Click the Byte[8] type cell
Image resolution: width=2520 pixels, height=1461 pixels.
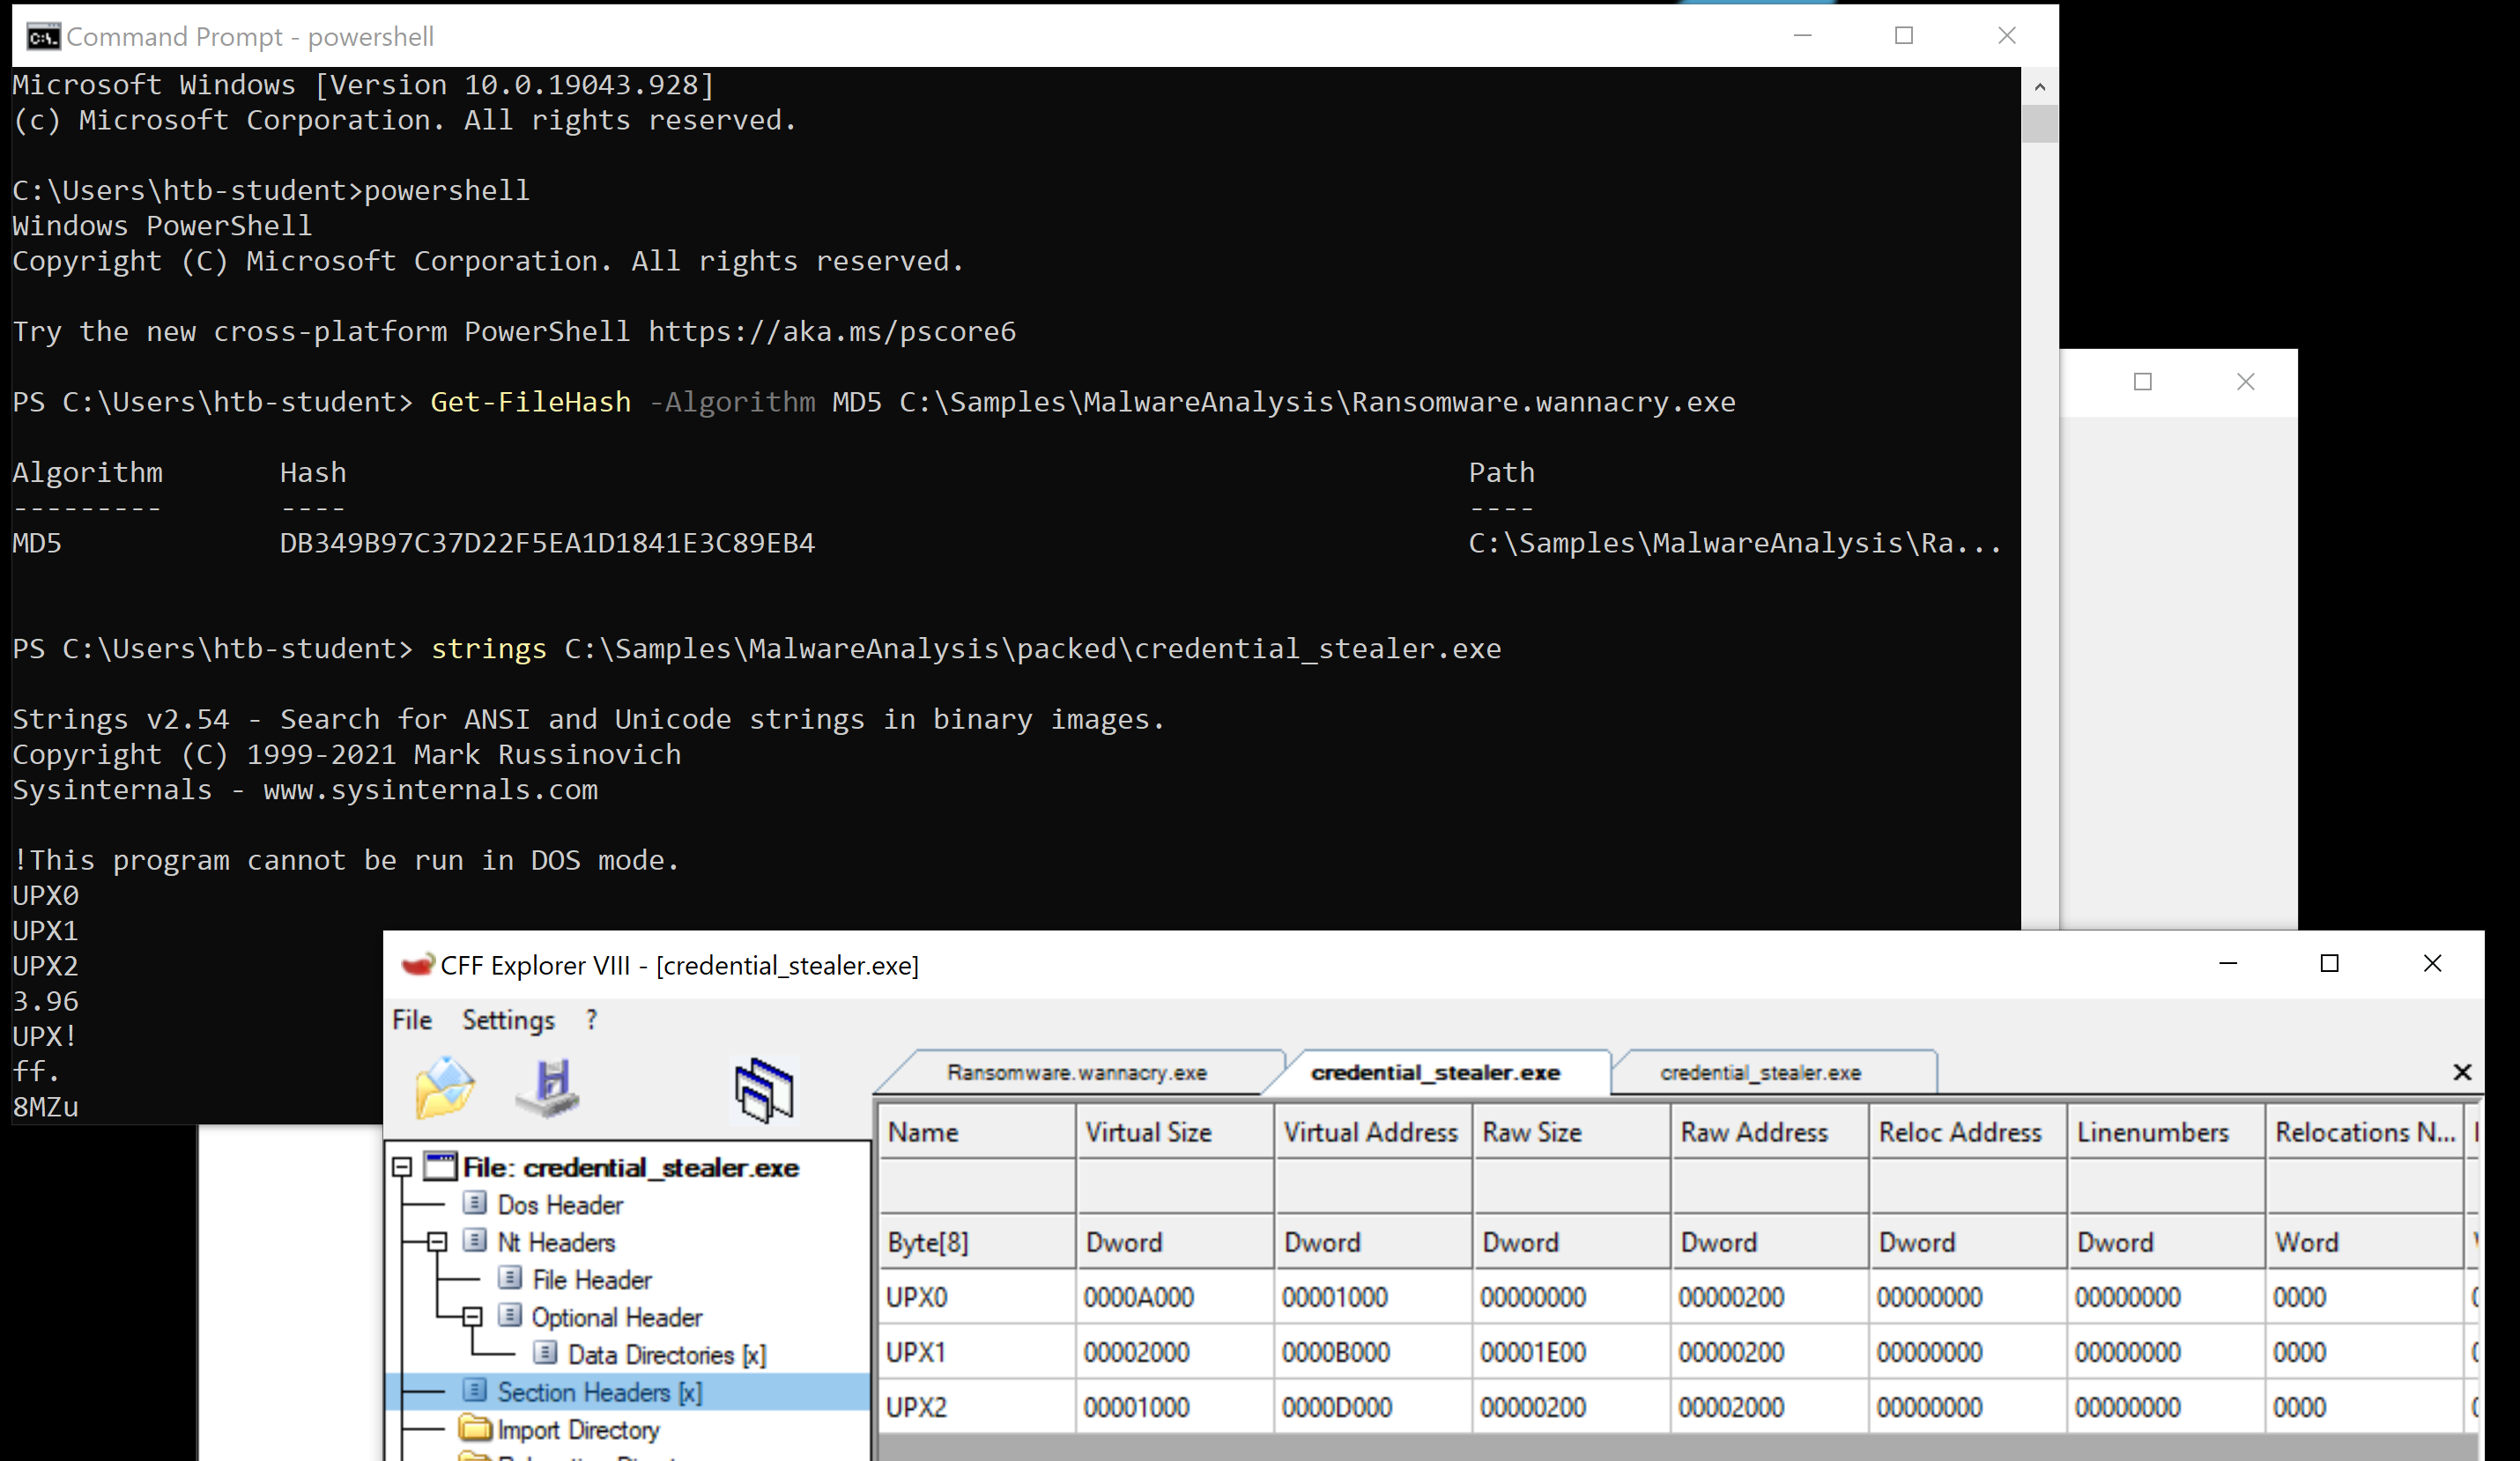click(x=977, y=1242)
